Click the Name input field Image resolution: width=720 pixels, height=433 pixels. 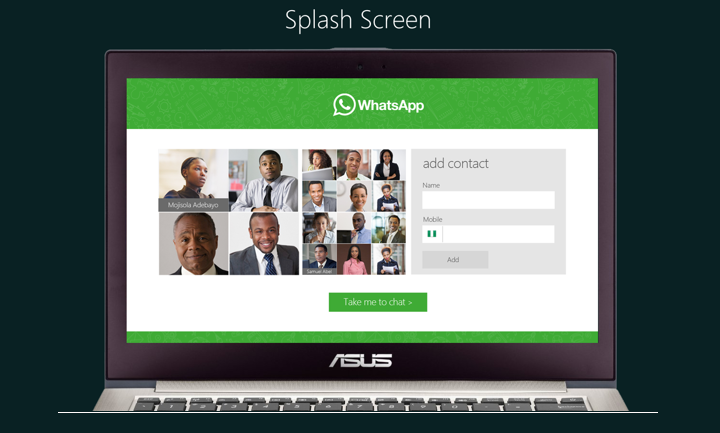488,200
